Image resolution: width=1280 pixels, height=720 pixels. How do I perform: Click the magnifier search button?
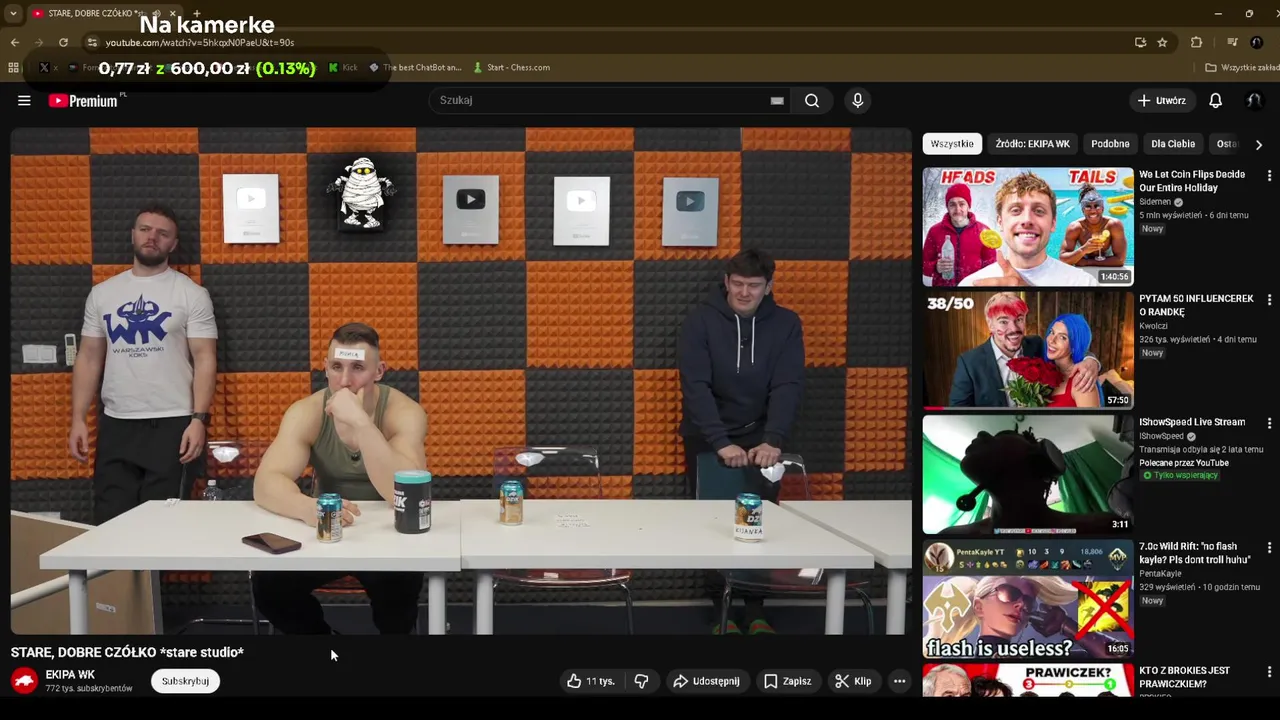pyautogui.click(x=812, y=100)
